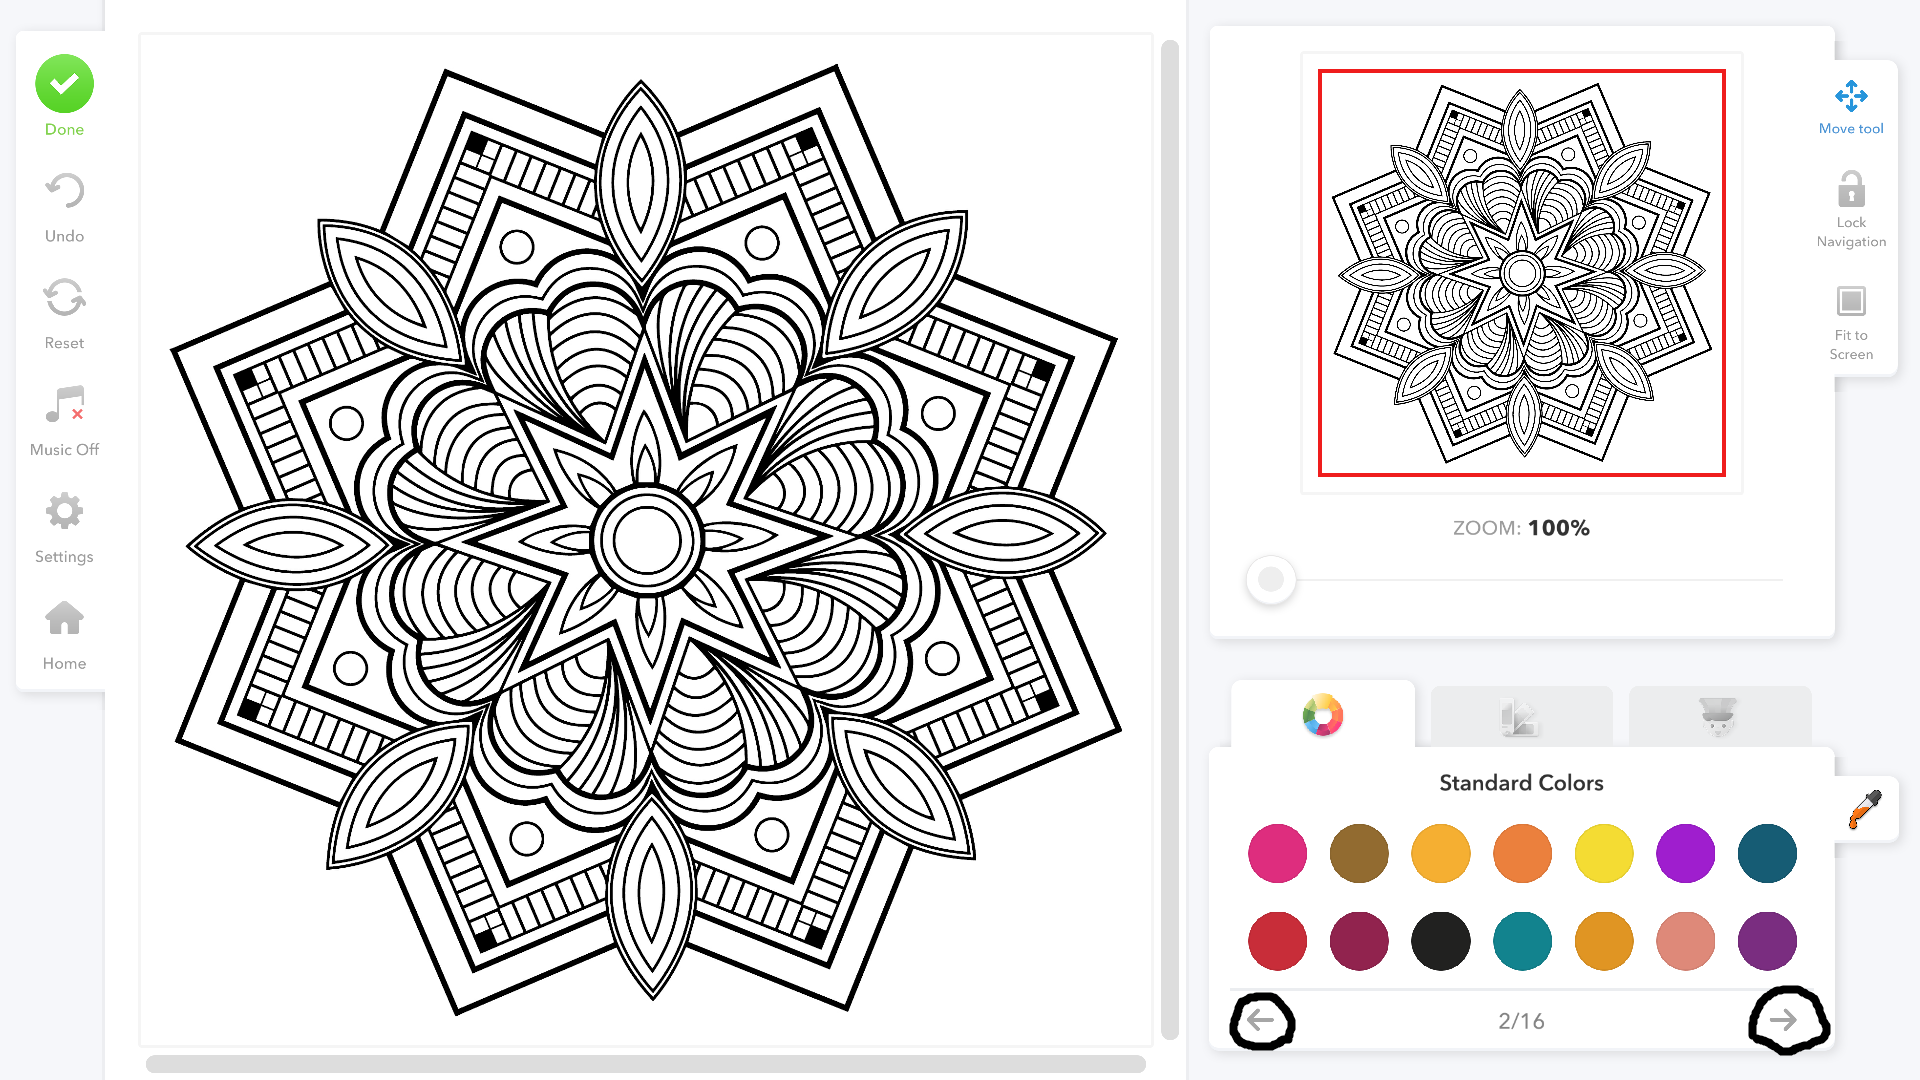Choose the pink color swatch
Screen dimensions: 1920x1080
tap(1277, 854)
